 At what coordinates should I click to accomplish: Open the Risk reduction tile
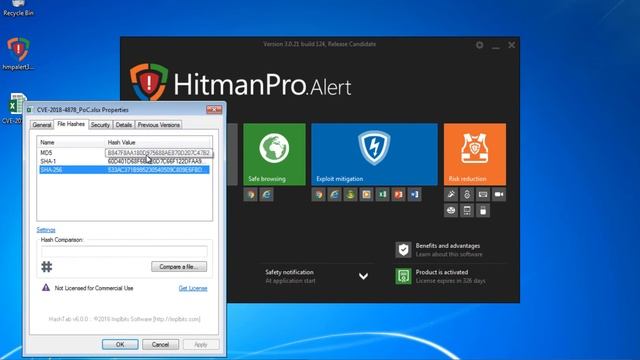click(x=475, y=154)
